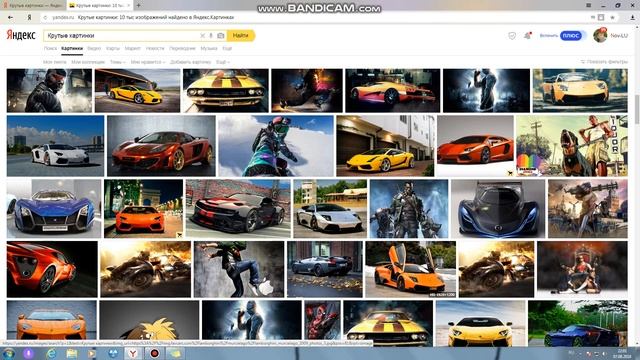
Task: Open the Ещё services menu
Action: [x=227, y=49]
